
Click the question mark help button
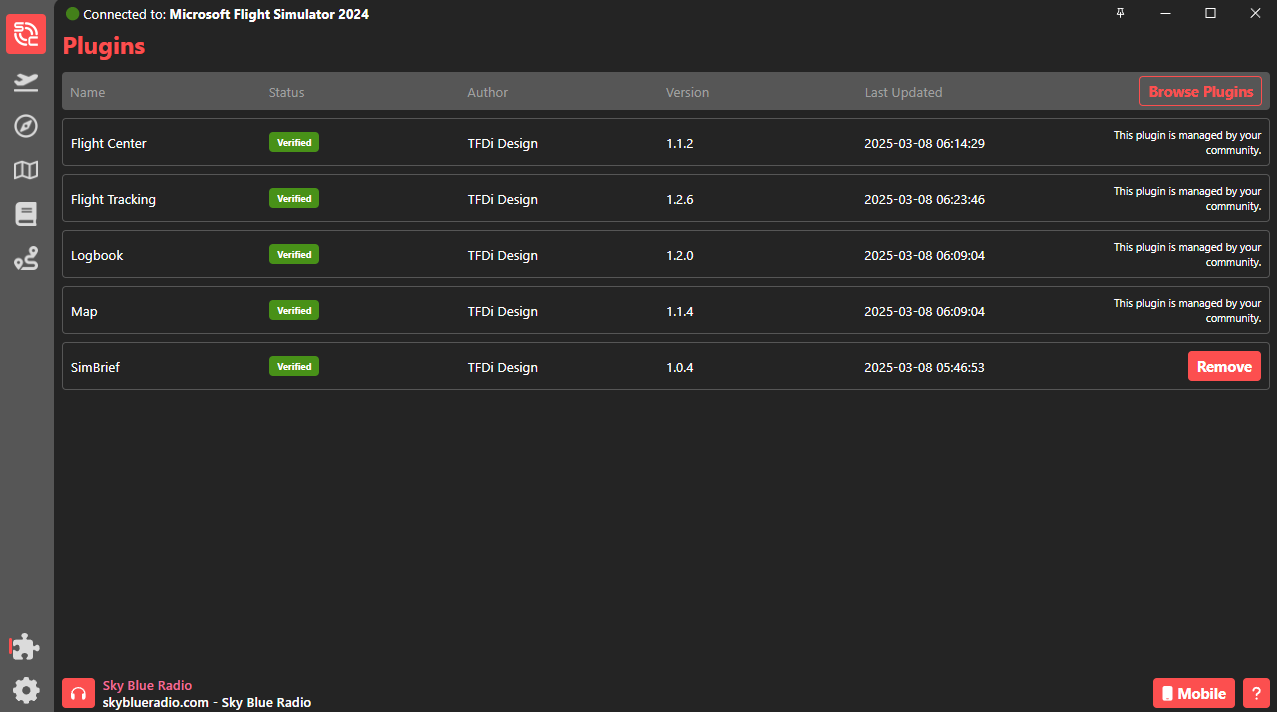pos(1256,694)
